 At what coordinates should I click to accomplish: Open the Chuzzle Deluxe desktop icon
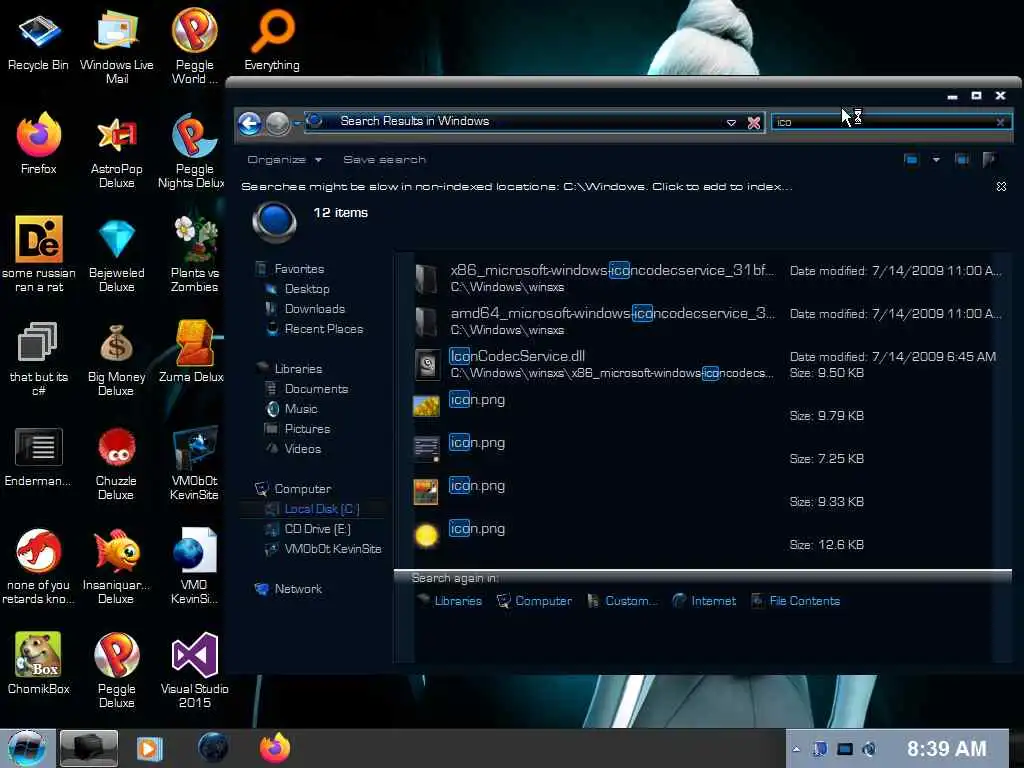(x=116, y=464)
